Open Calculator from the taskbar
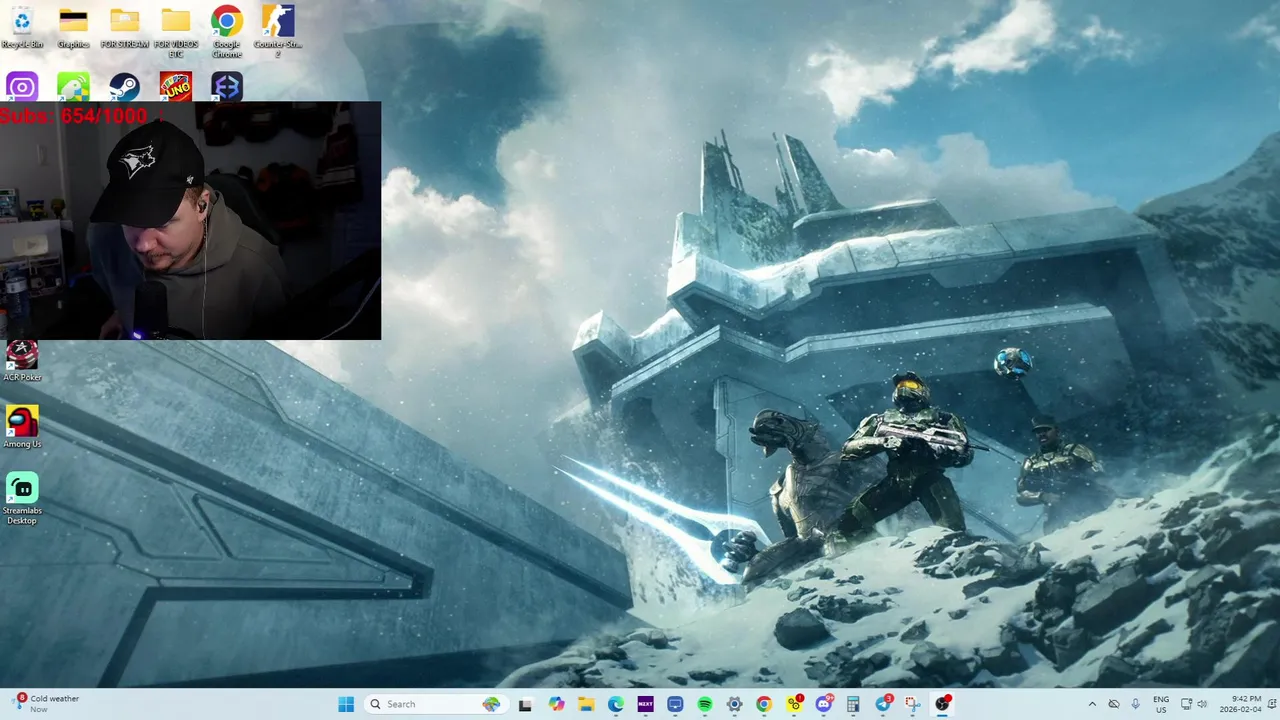Screen dimensions: 1280x720 click(x=853, y=704)
